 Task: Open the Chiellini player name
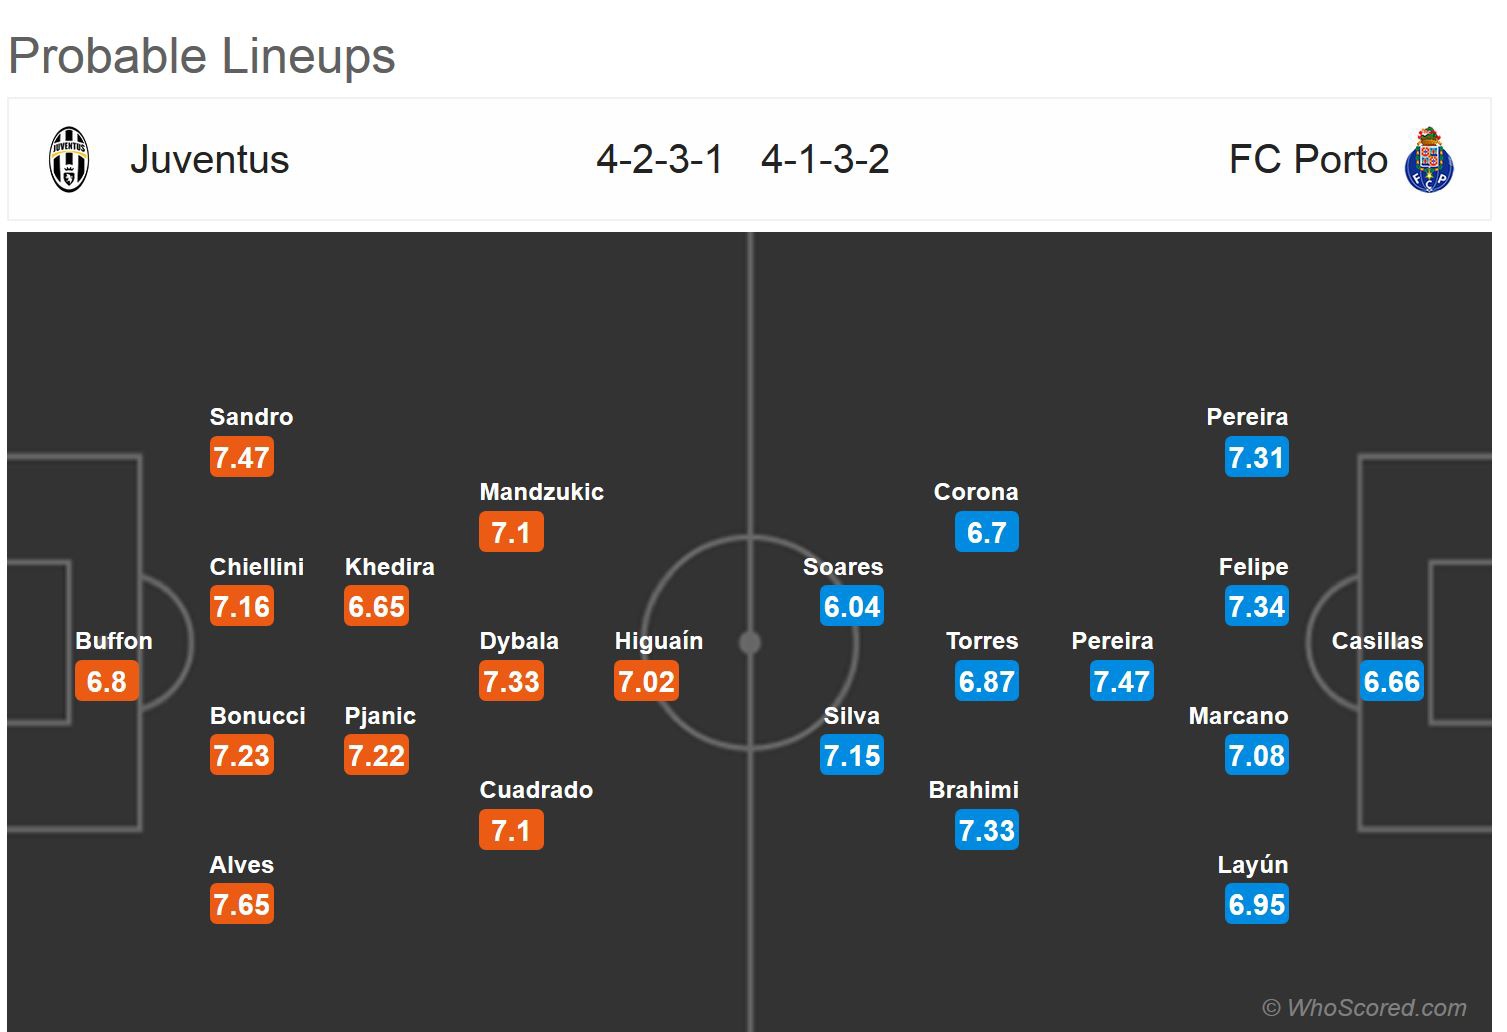tap(257, 567)
